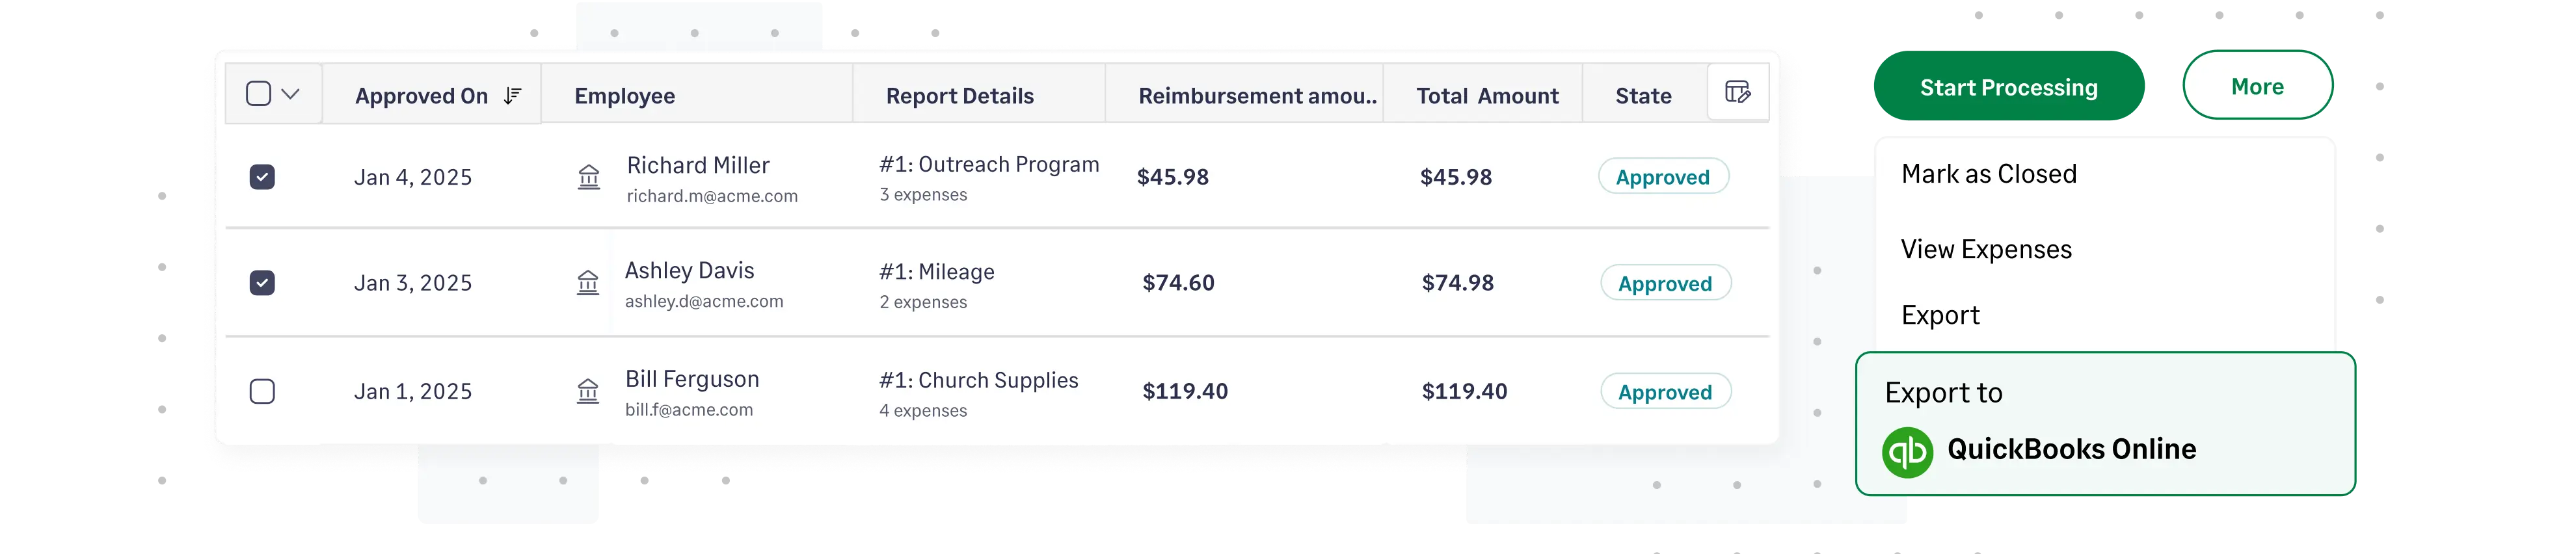The height and width of the screenshot is (554, 2576).
Task: Click Ashley Davis's name in the table
Action: 690,270
